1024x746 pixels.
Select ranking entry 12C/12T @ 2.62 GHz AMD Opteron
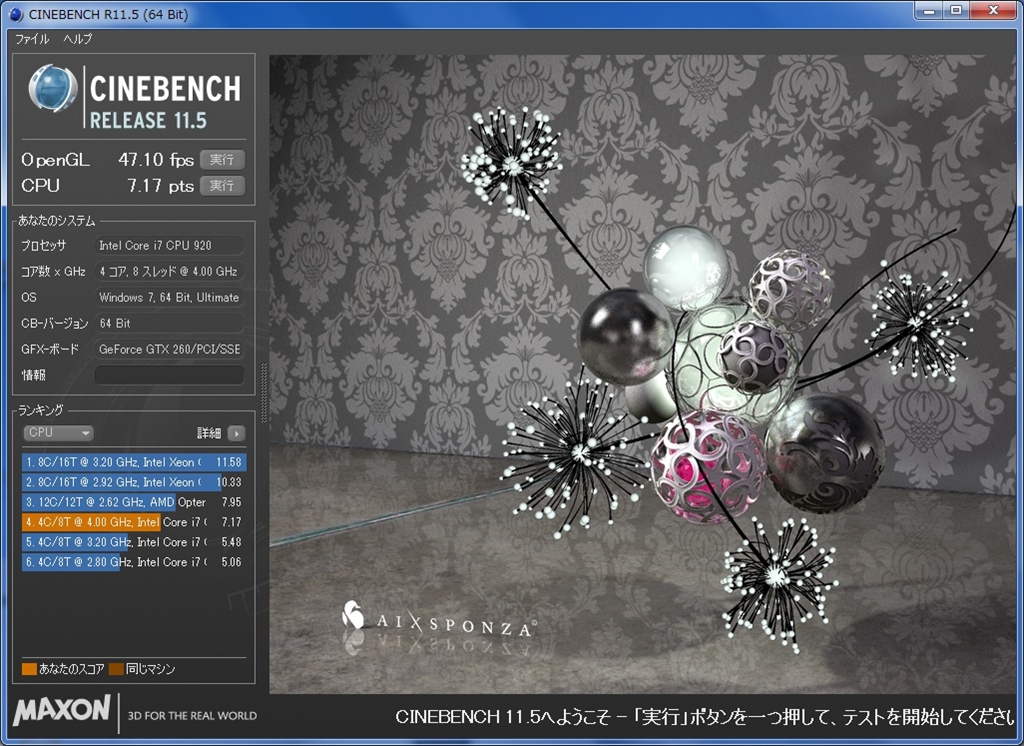[x=134, y=502]
